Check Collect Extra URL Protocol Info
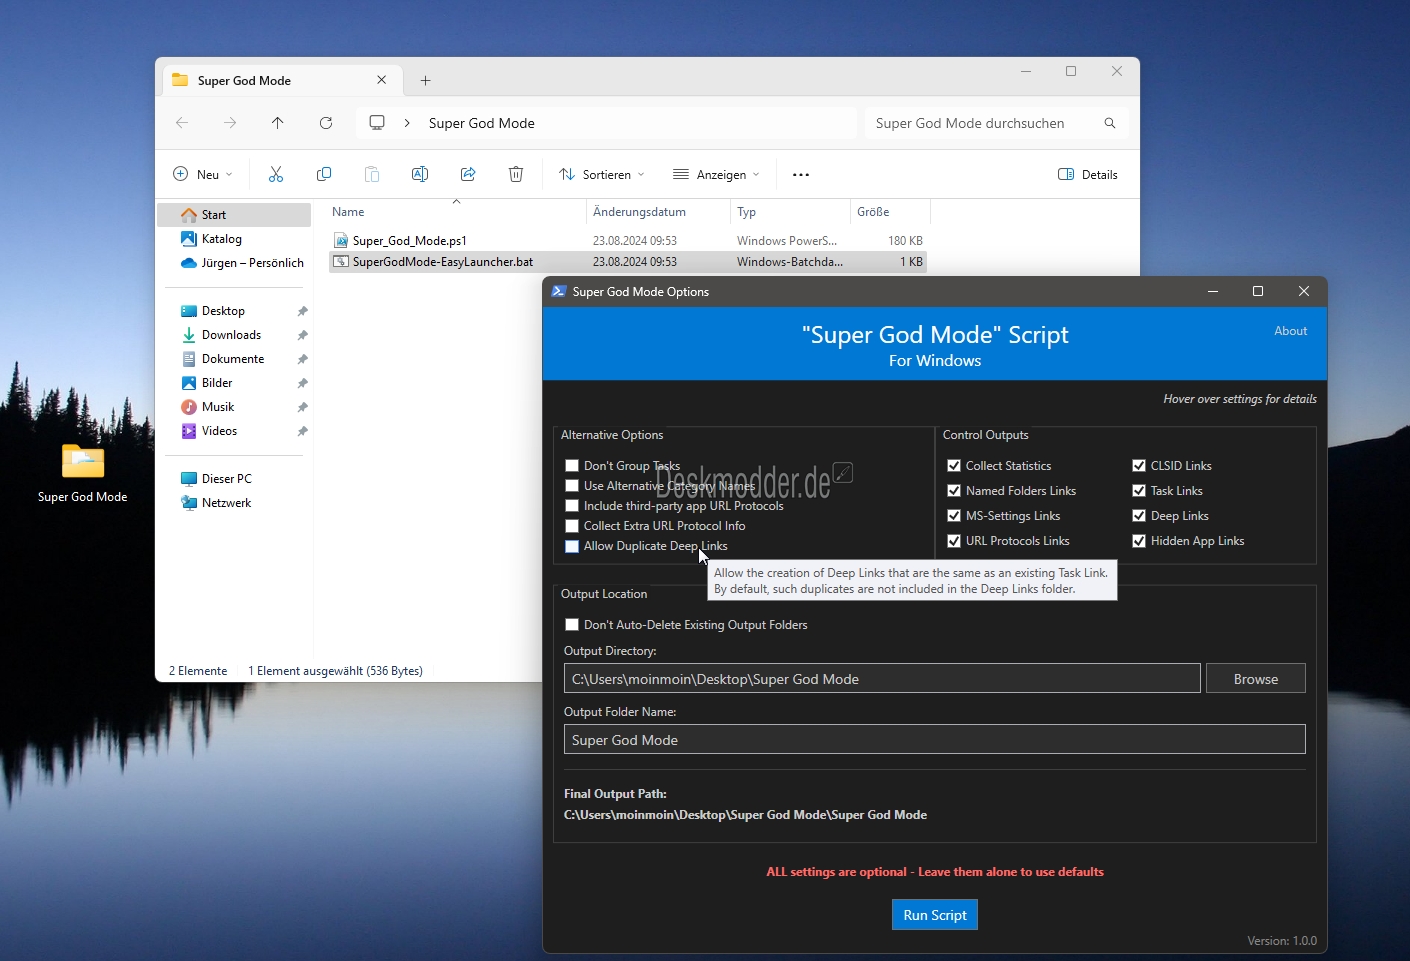 (x=572, y=526)
